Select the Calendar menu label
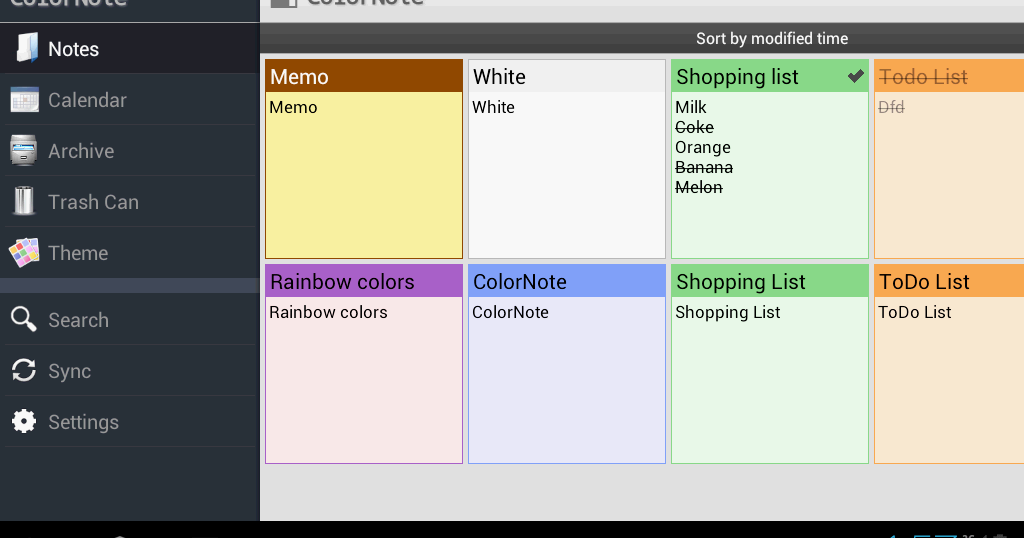This screenshot has width=1024, height=538. point(87,100)
